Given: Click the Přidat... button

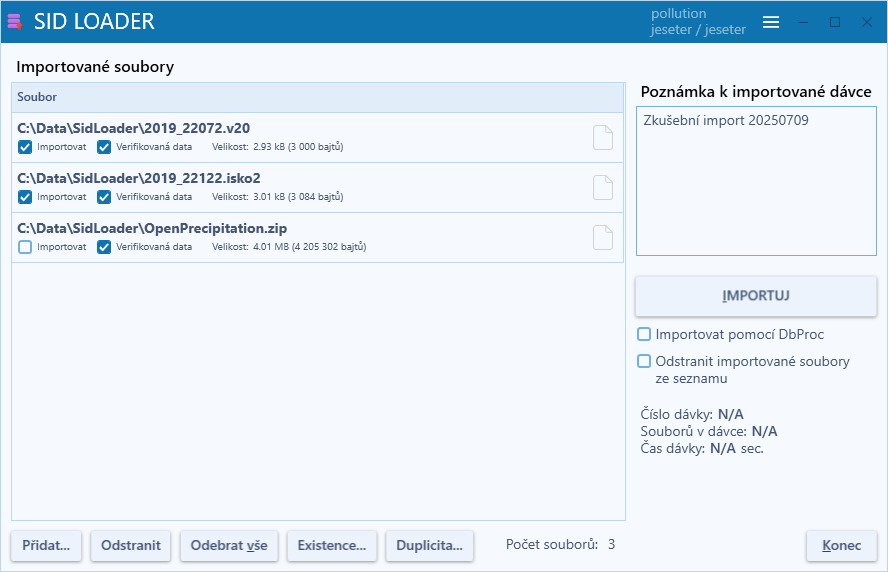Looking at the screenshot, I should (47, 545).
